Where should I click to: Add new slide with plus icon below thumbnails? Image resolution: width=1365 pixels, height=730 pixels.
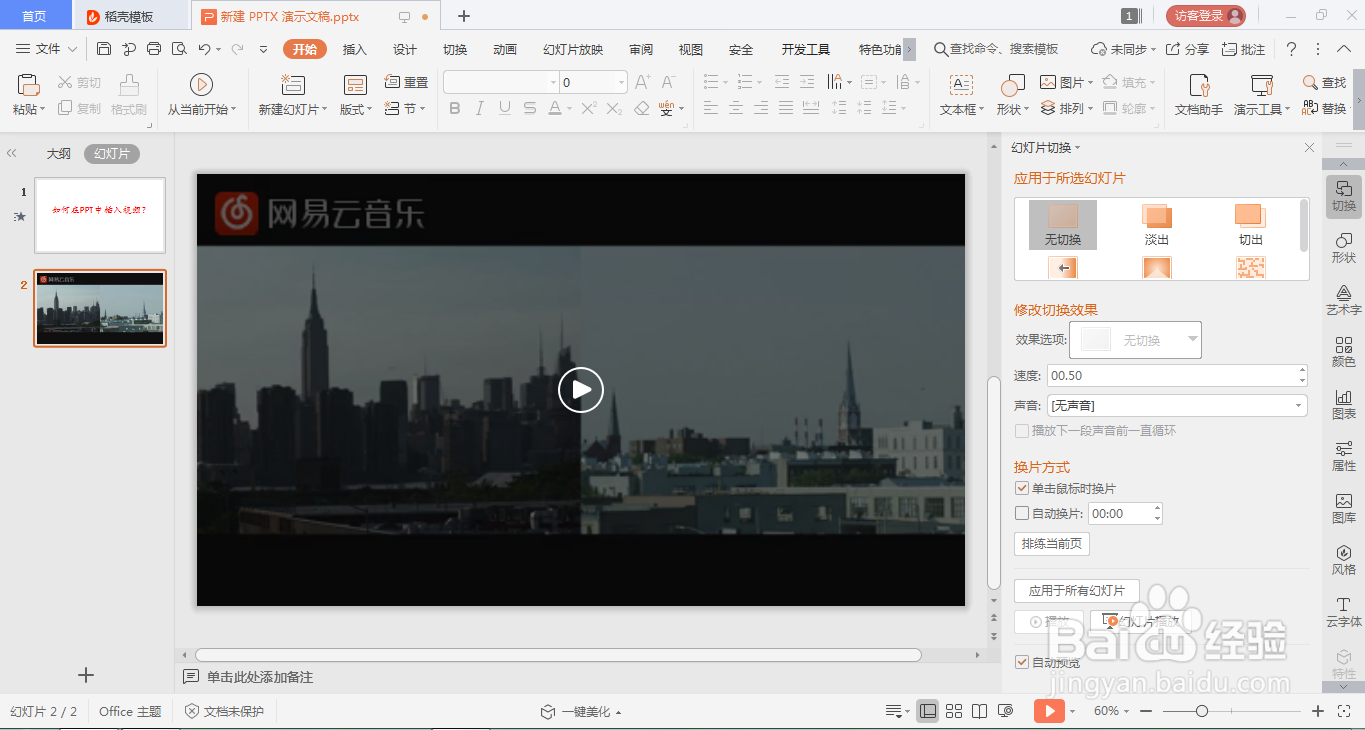coord(86,675)
